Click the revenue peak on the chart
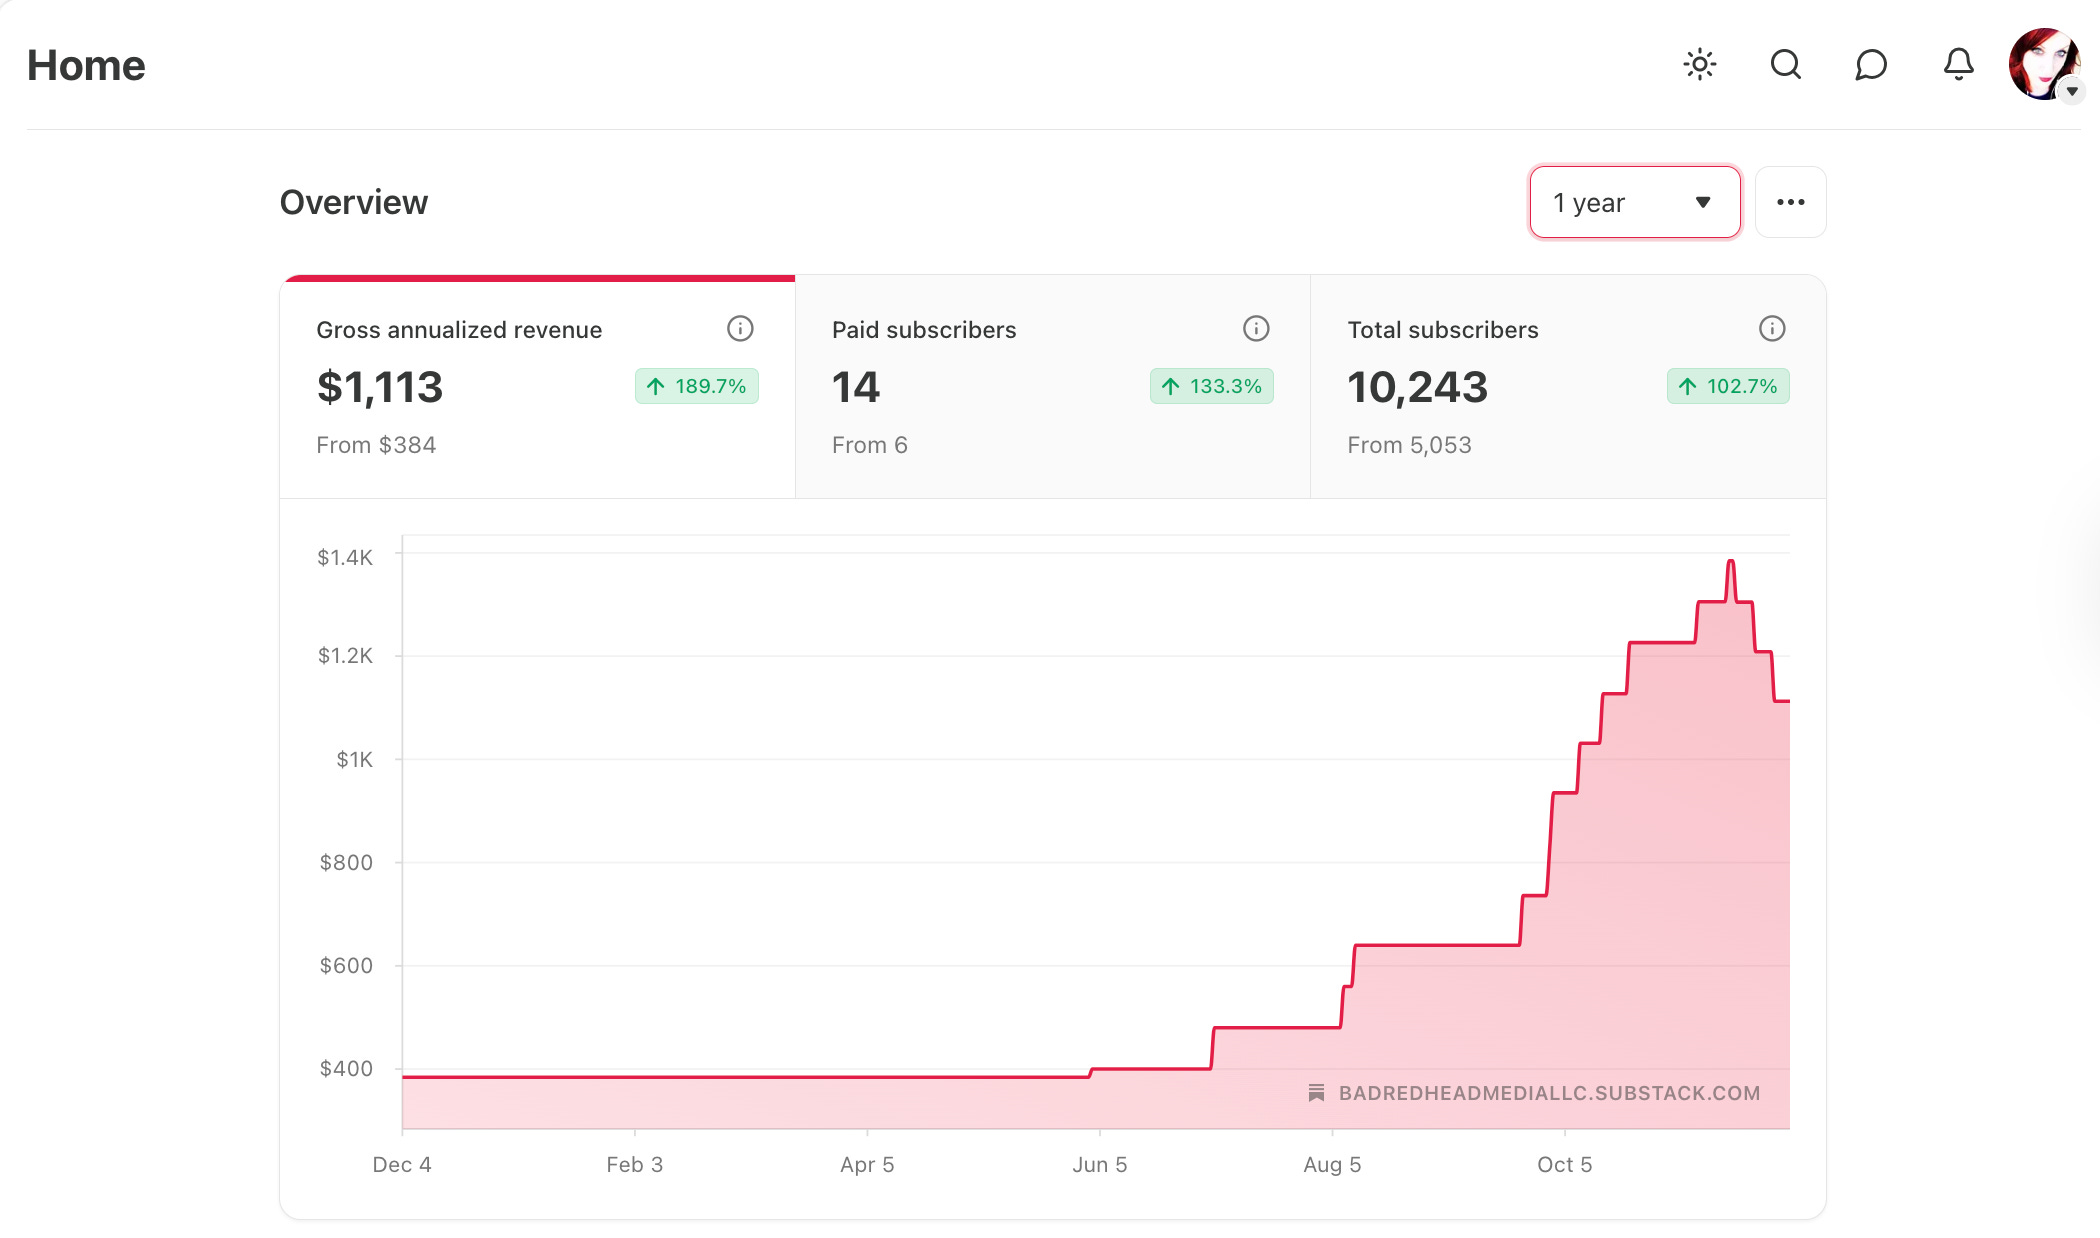Viewport: 2100px width, 1238px height. tap(1730, 563)
